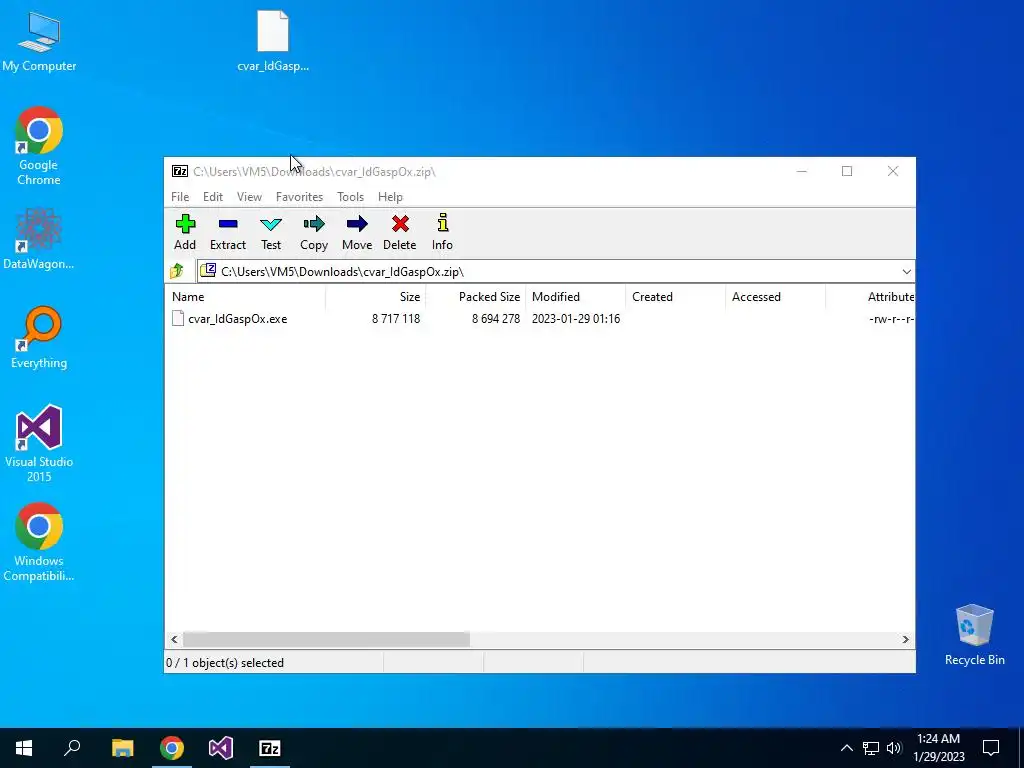
Task: Open the Favorites menu
Action: (x=300, y=197)
